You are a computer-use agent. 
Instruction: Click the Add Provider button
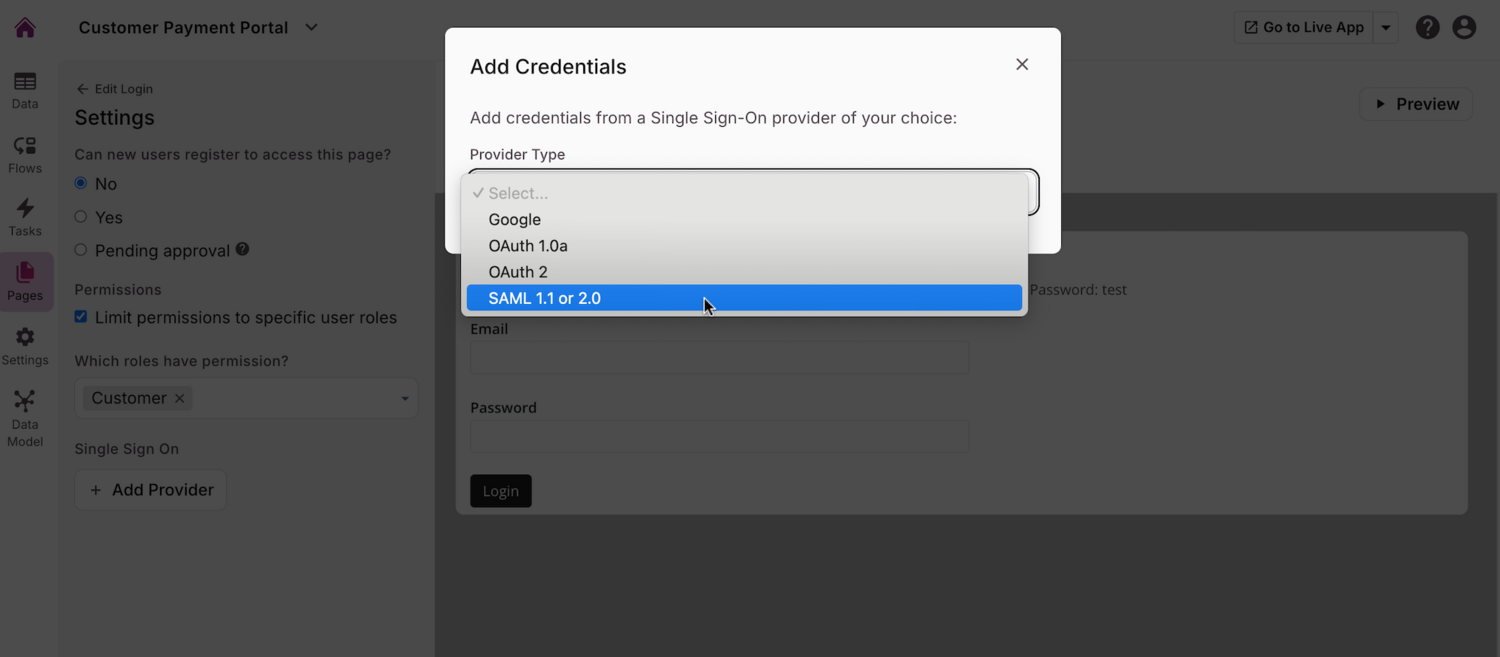coord(151,490)
